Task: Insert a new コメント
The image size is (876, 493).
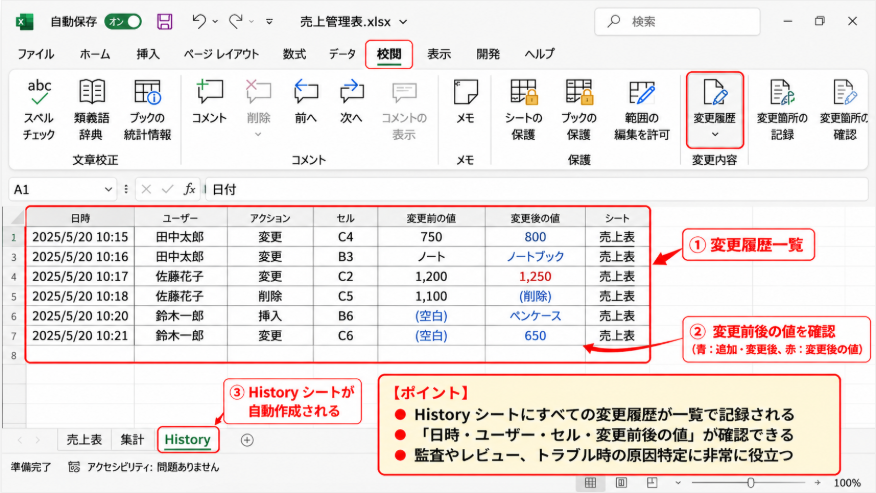Action: coord(210,102)
